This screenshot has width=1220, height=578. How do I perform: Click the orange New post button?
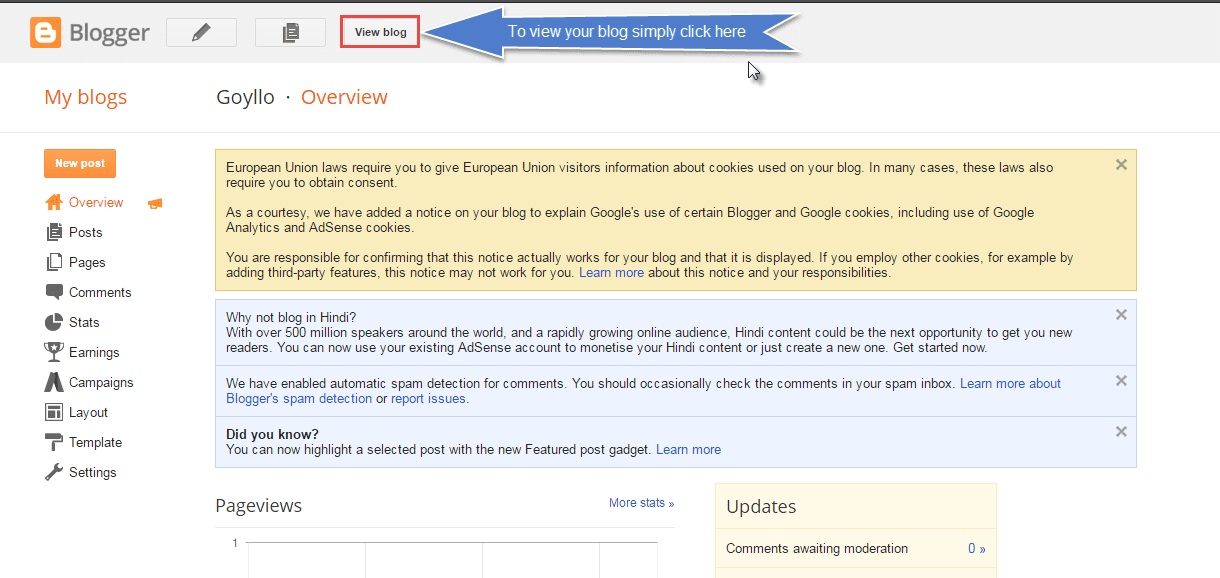coord(80,163)
